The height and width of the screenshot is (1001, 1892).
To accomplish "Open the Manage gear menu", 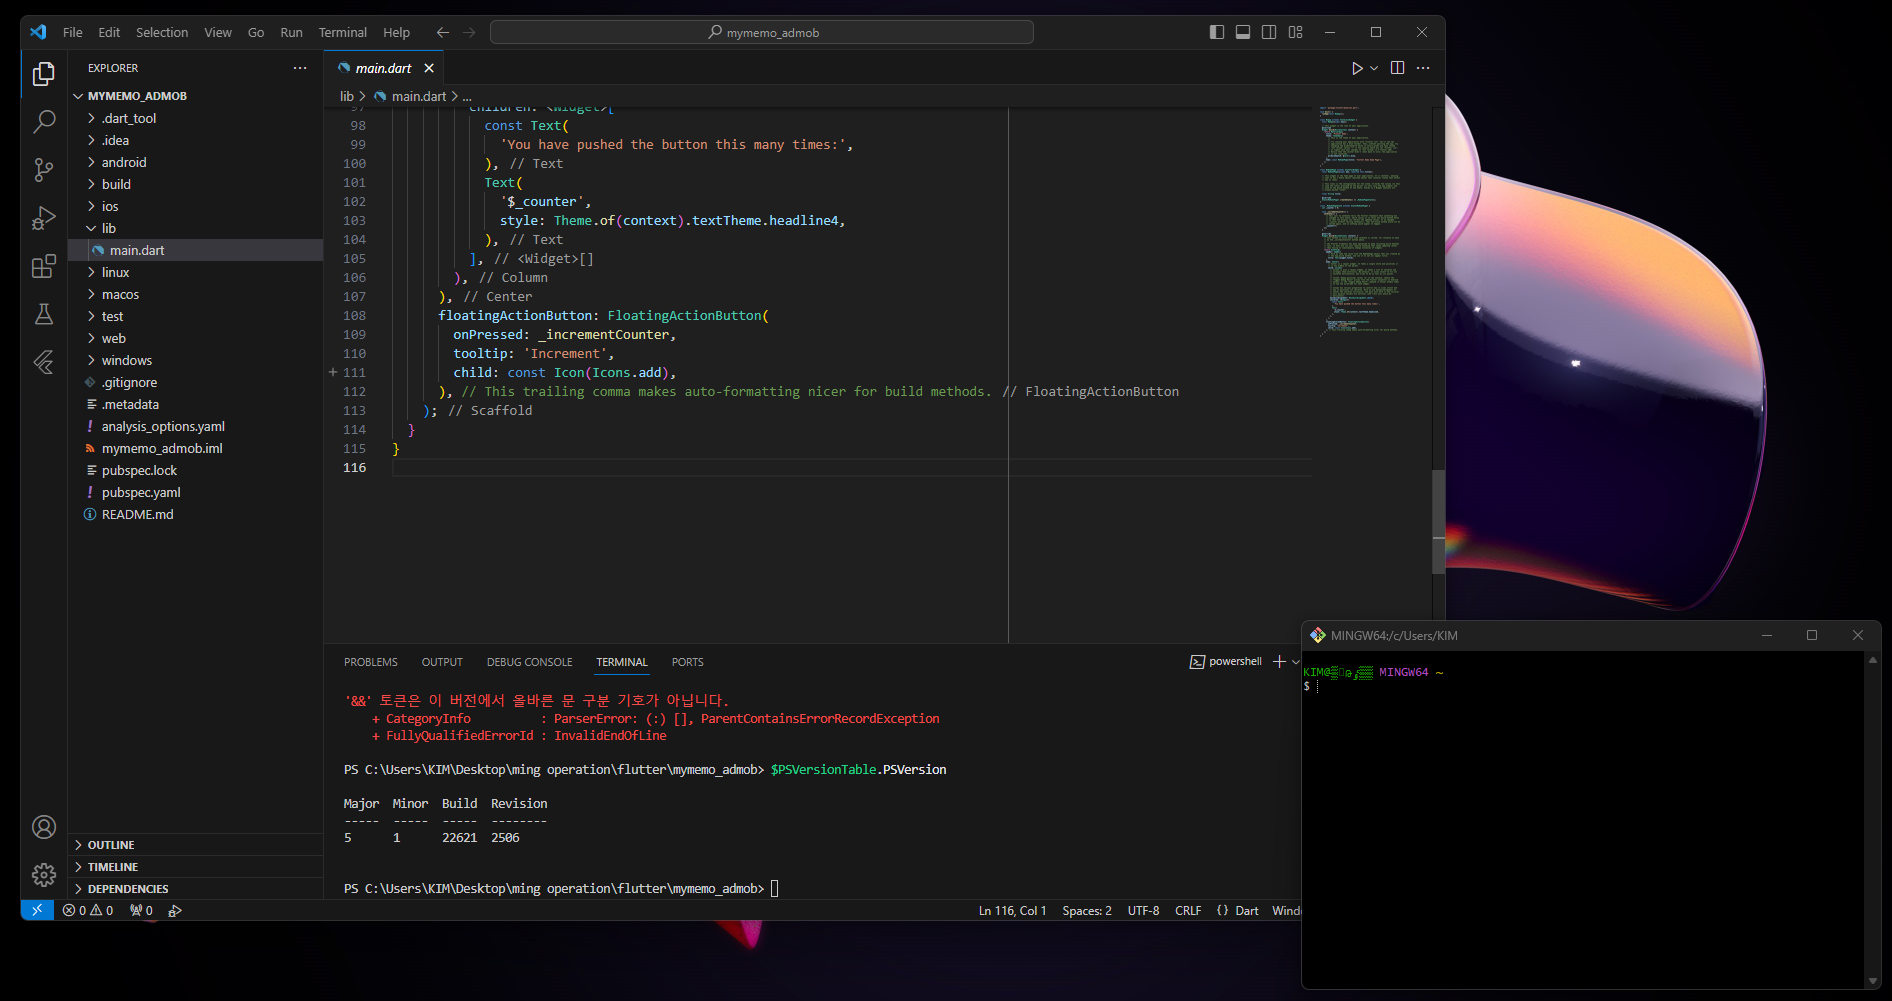I will (x=44, y=875).
